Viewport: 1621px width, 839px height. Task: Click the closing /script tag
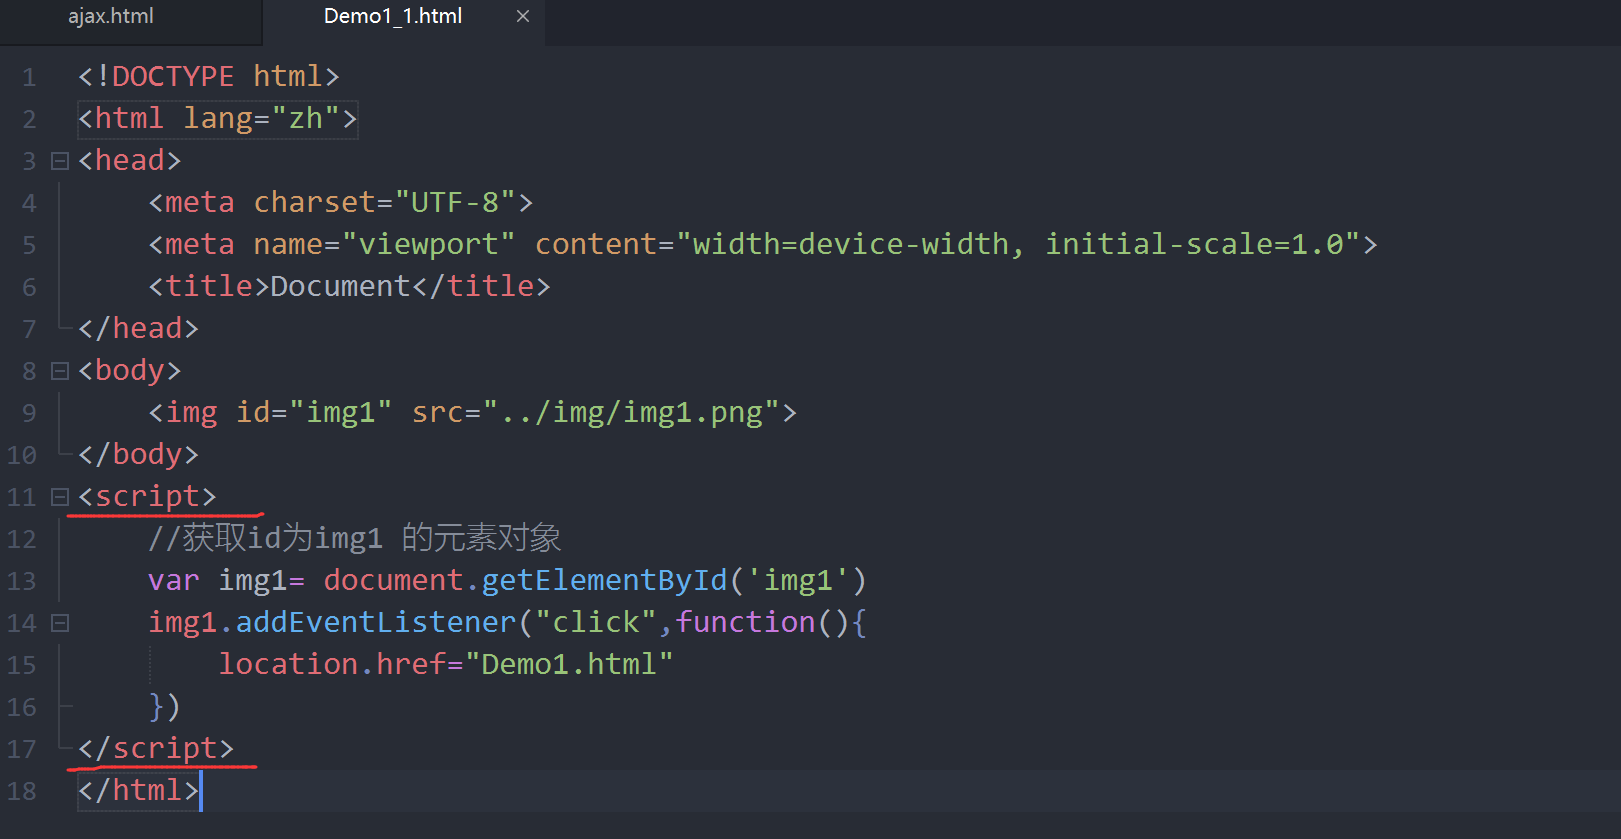(x=156, y=748)
